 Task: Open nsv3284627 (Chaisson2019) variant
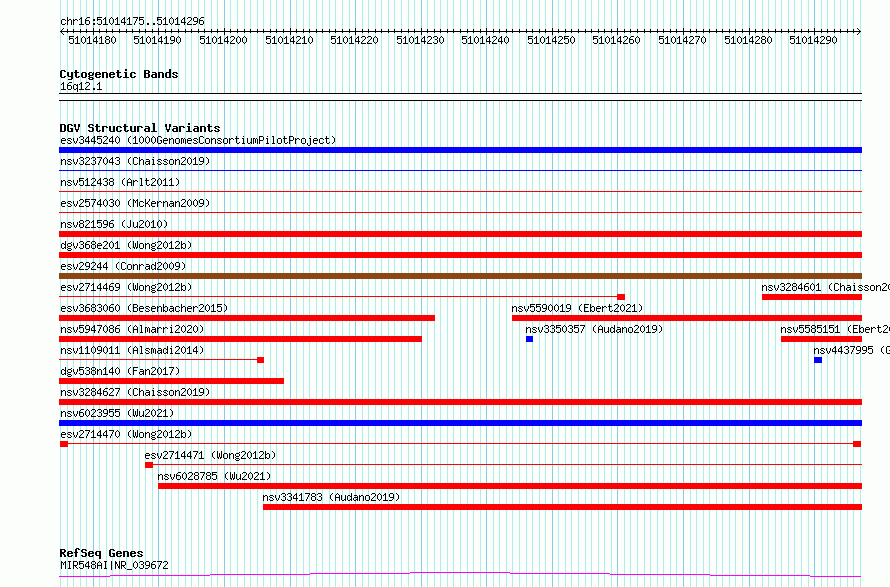[x=135, y=392]
